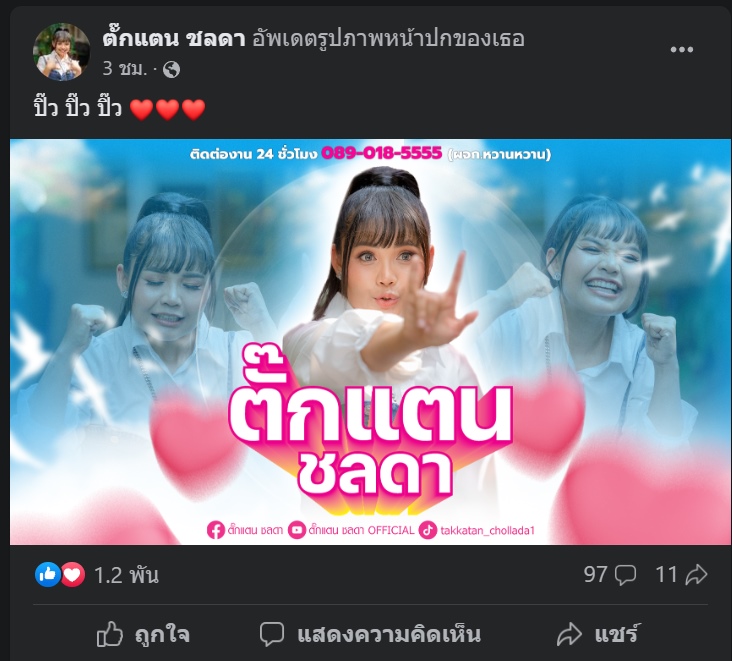Viewport: 732px width, 661px height.
Task: Click the blue like reaction icon
Action: [48, 574]
